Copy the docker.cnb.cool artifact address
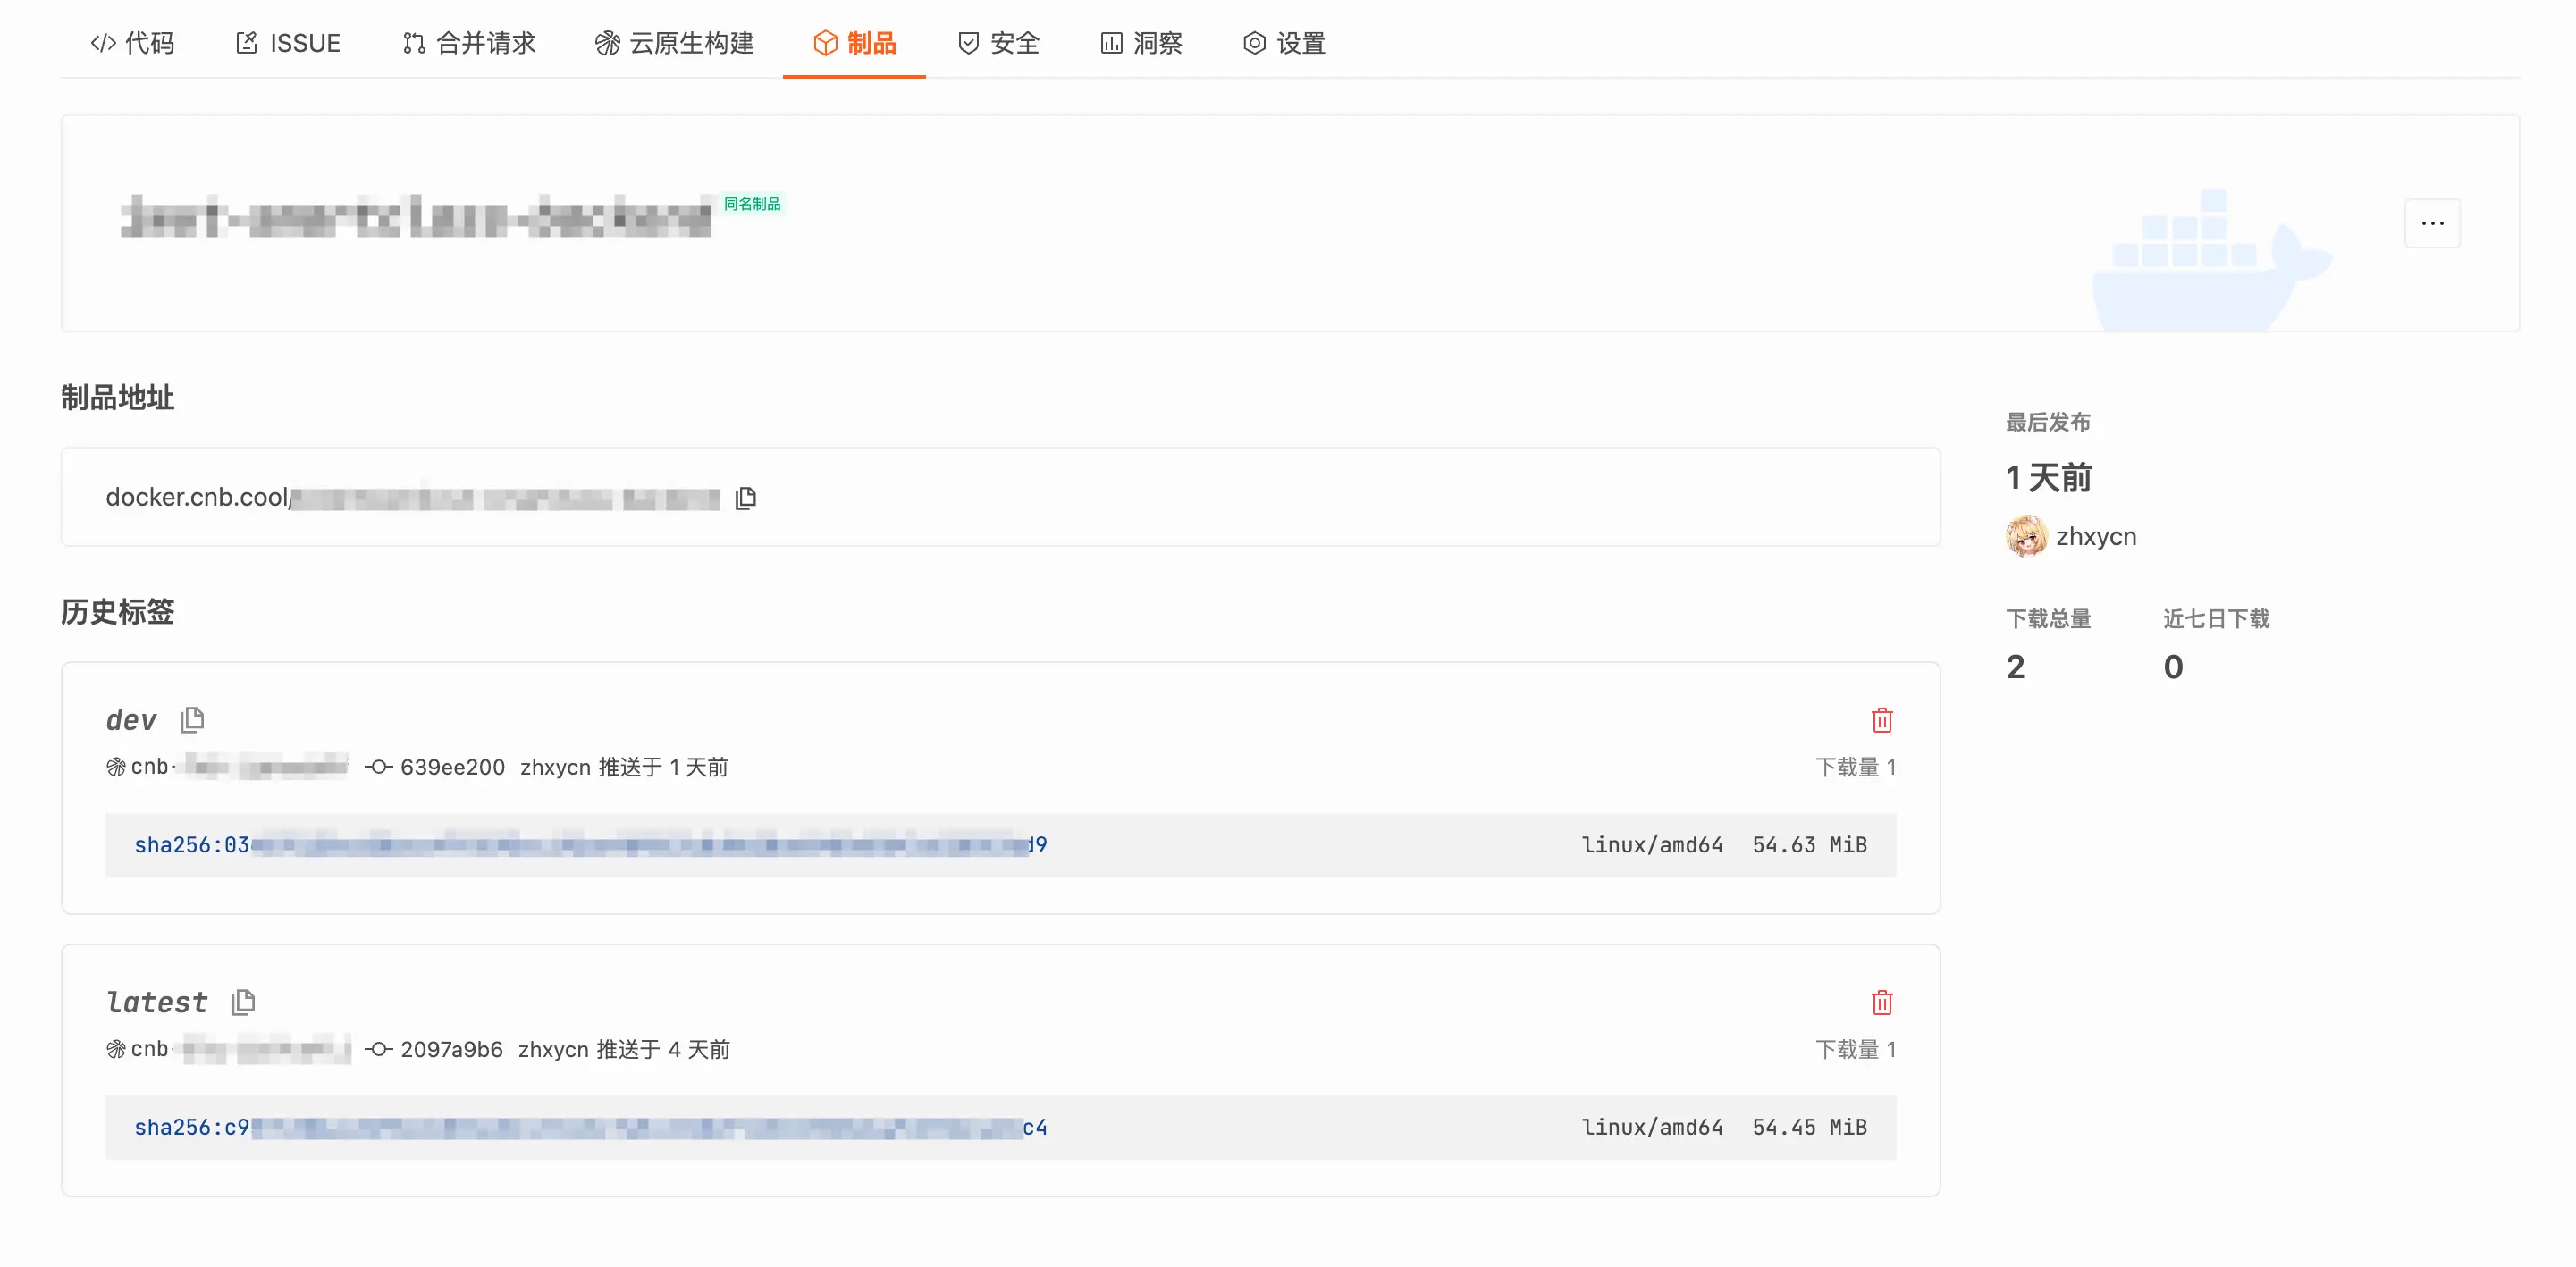 click(745, 497)
